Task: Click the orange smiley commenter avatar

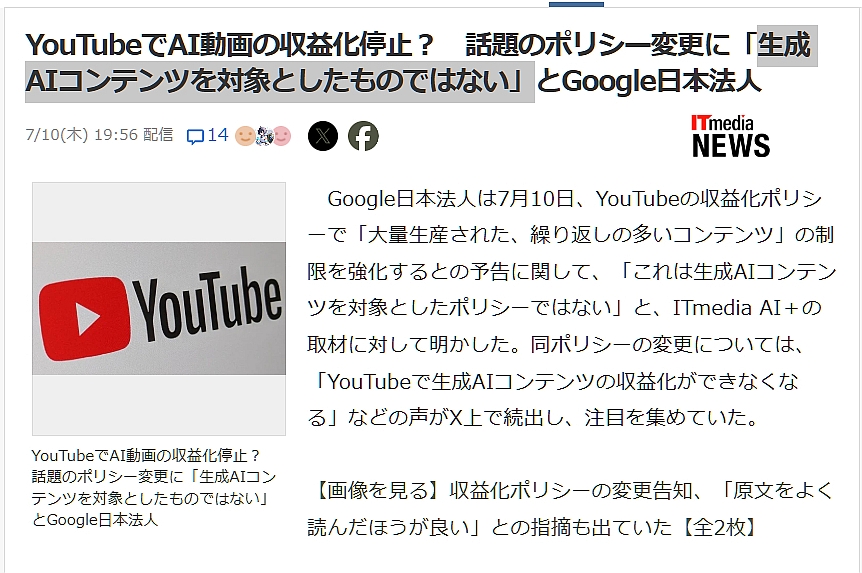Action: tap(245, 136)
